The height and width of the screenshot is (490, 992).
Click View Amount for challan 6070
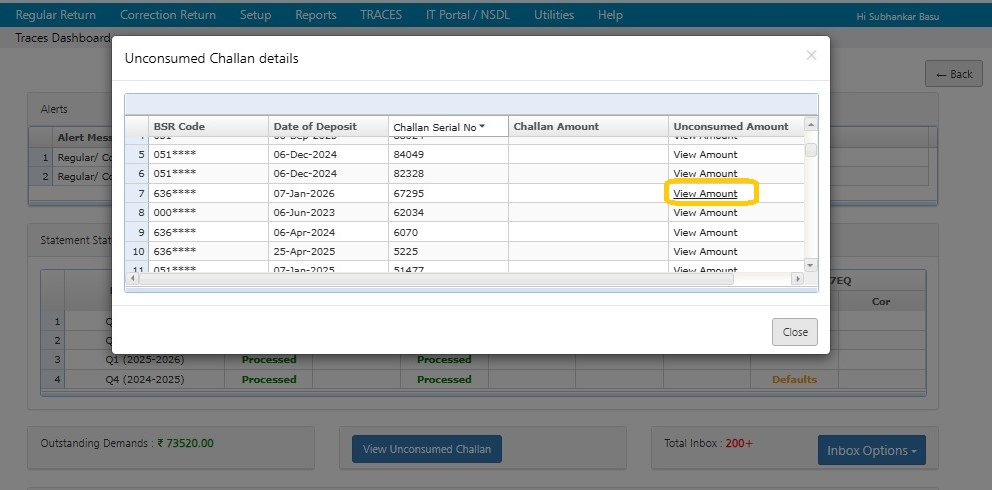[705, 232]
